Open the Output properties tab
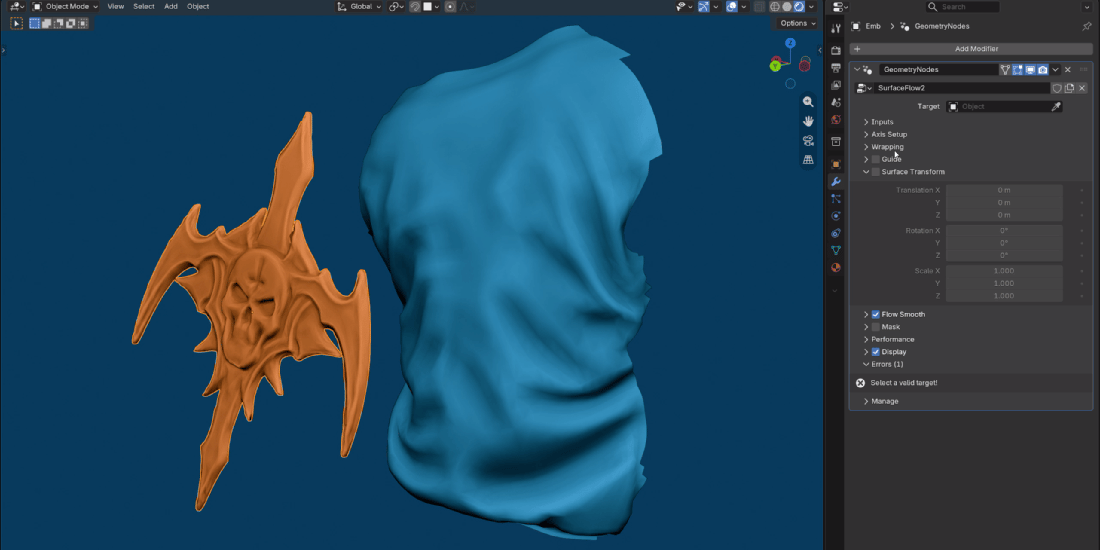The height and width of the screenshot is (550, 1100). 836,68
